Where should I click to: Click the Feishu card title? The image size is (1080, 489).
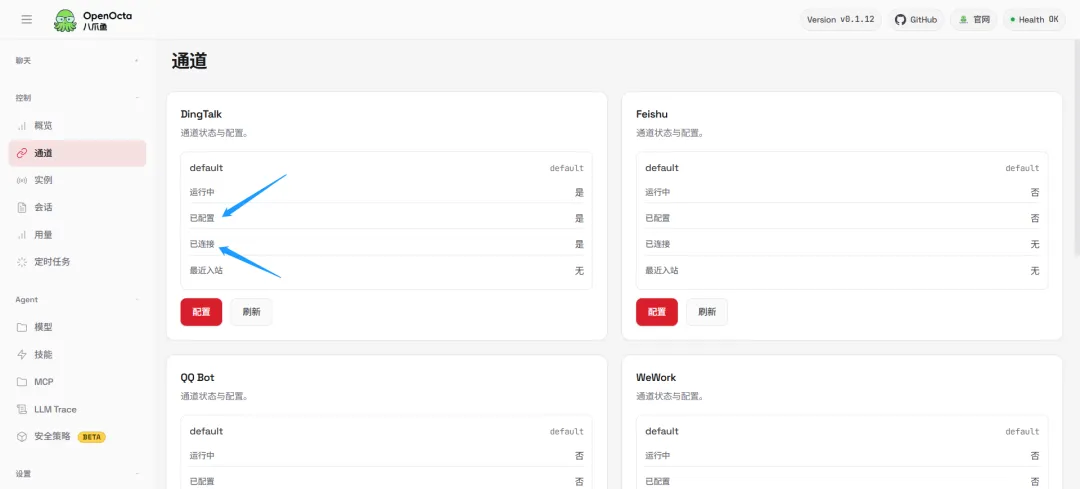click(x=652, y=114)
